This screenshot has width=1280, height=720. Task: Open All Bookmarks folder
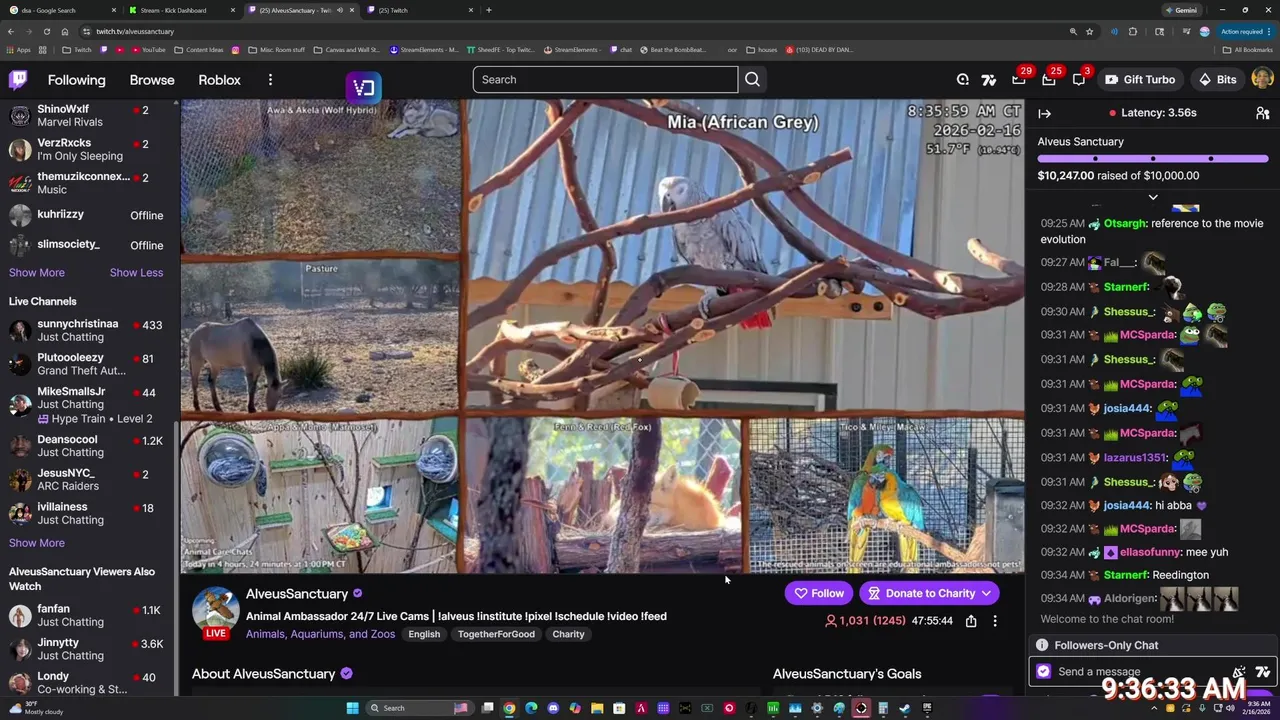[1247, 49]
